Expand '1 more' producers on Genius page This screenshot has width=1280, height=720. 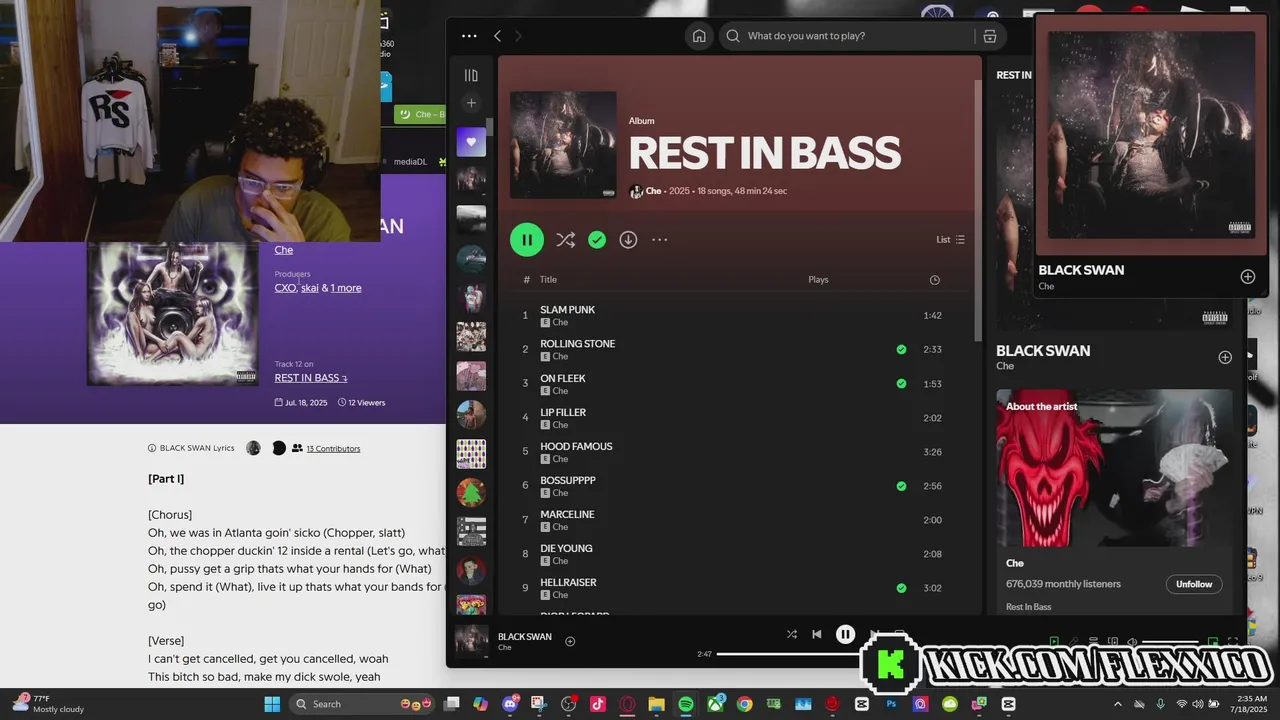346,288
